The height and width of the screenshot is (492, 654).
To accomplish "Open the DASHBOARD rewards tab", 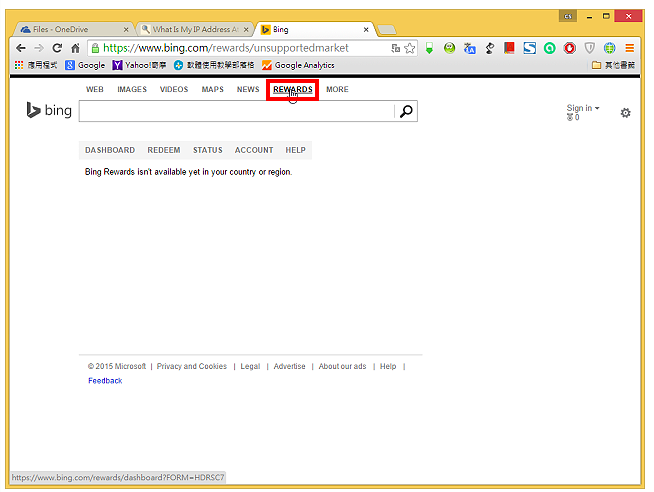I will tap(110, 150).
